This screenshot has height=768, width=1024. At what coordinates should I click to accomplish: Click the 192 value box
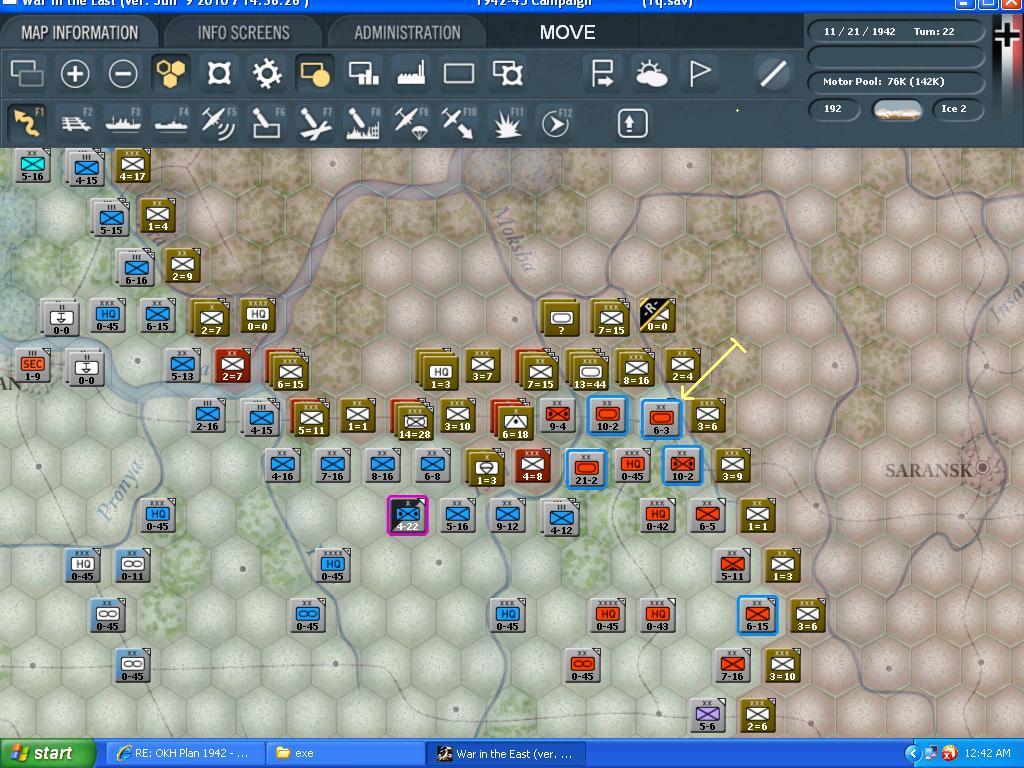[x=833, y=109]
